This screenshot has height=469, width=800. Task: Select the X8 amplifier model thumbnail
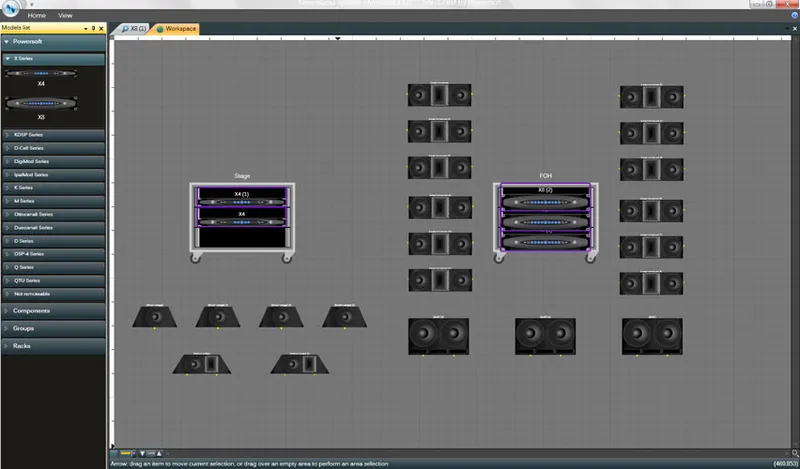tap(41, 104)
